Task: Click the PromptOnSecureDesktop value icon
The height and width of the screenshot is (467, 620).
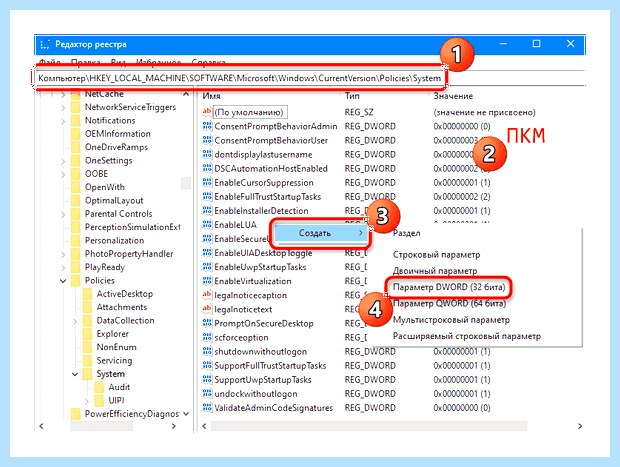Action: (207, 323)
